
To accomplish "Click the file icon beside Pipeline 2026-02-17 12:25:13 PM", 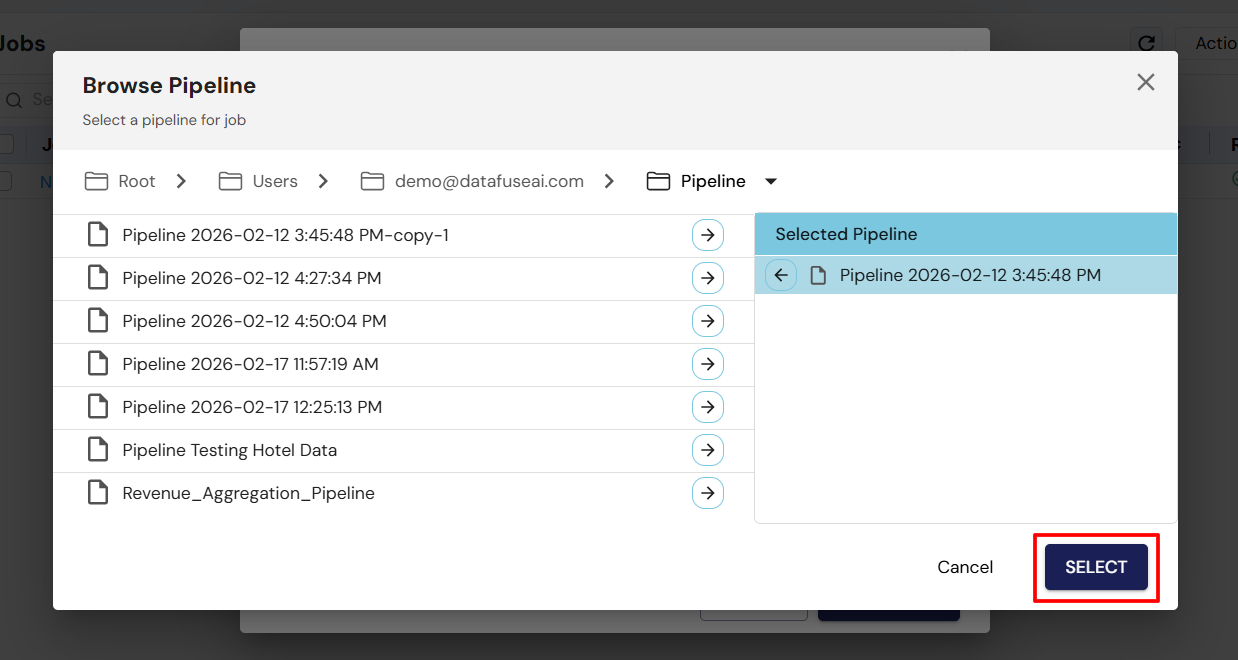I will pos(97,407).
